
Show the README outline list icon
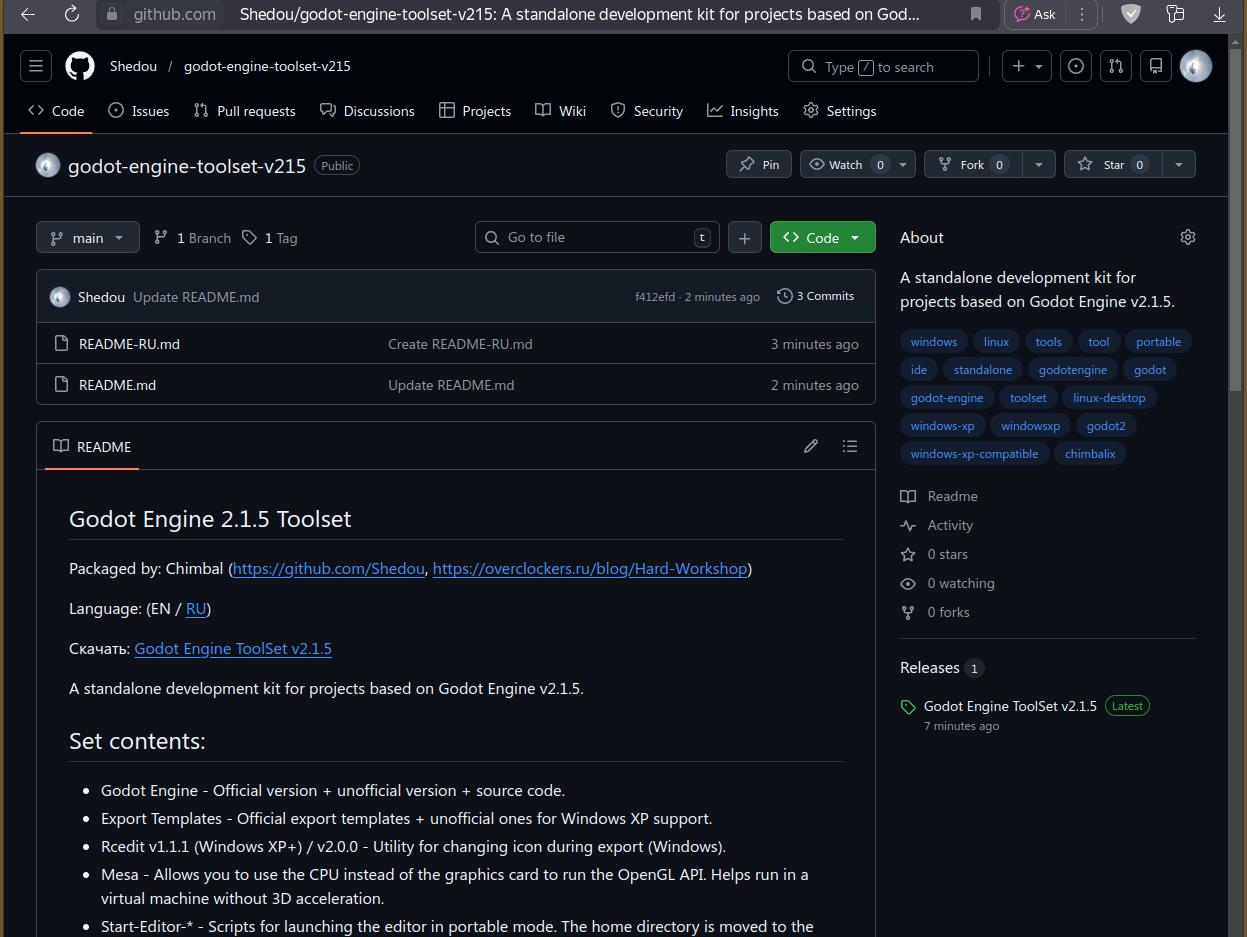tap(850, 446)
